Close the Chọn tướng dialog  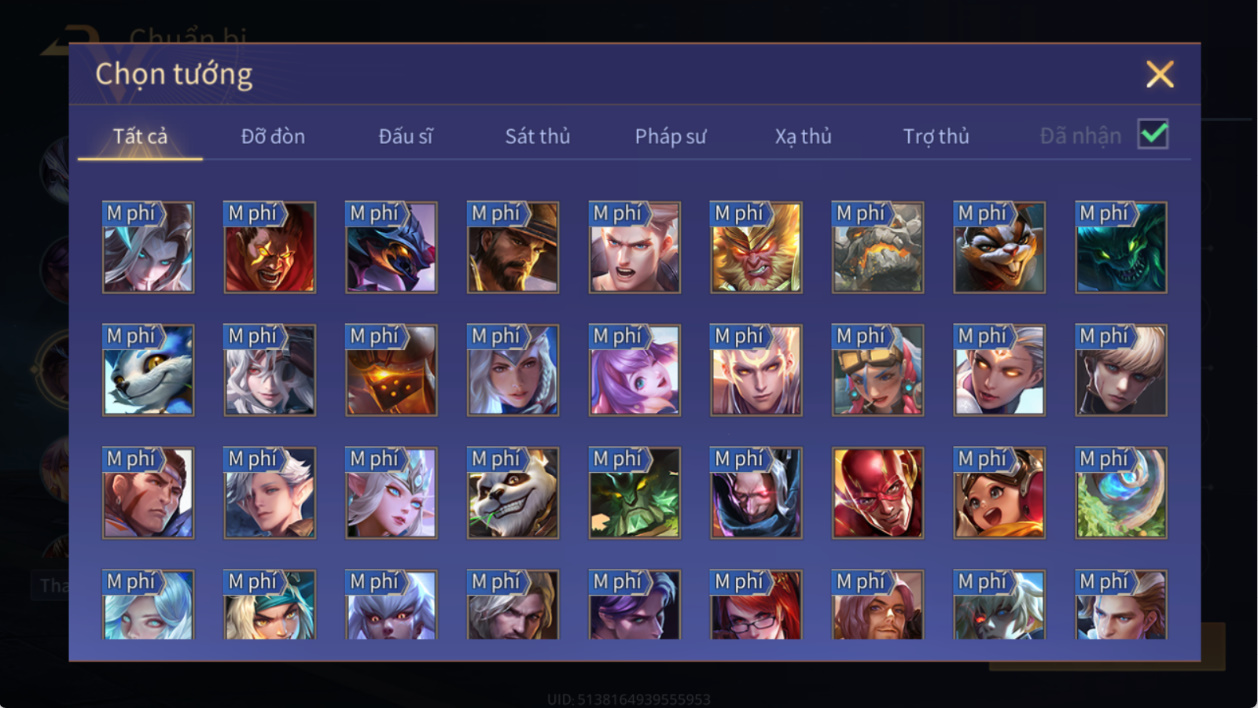pyautogui.click(x=1160, y=74)
